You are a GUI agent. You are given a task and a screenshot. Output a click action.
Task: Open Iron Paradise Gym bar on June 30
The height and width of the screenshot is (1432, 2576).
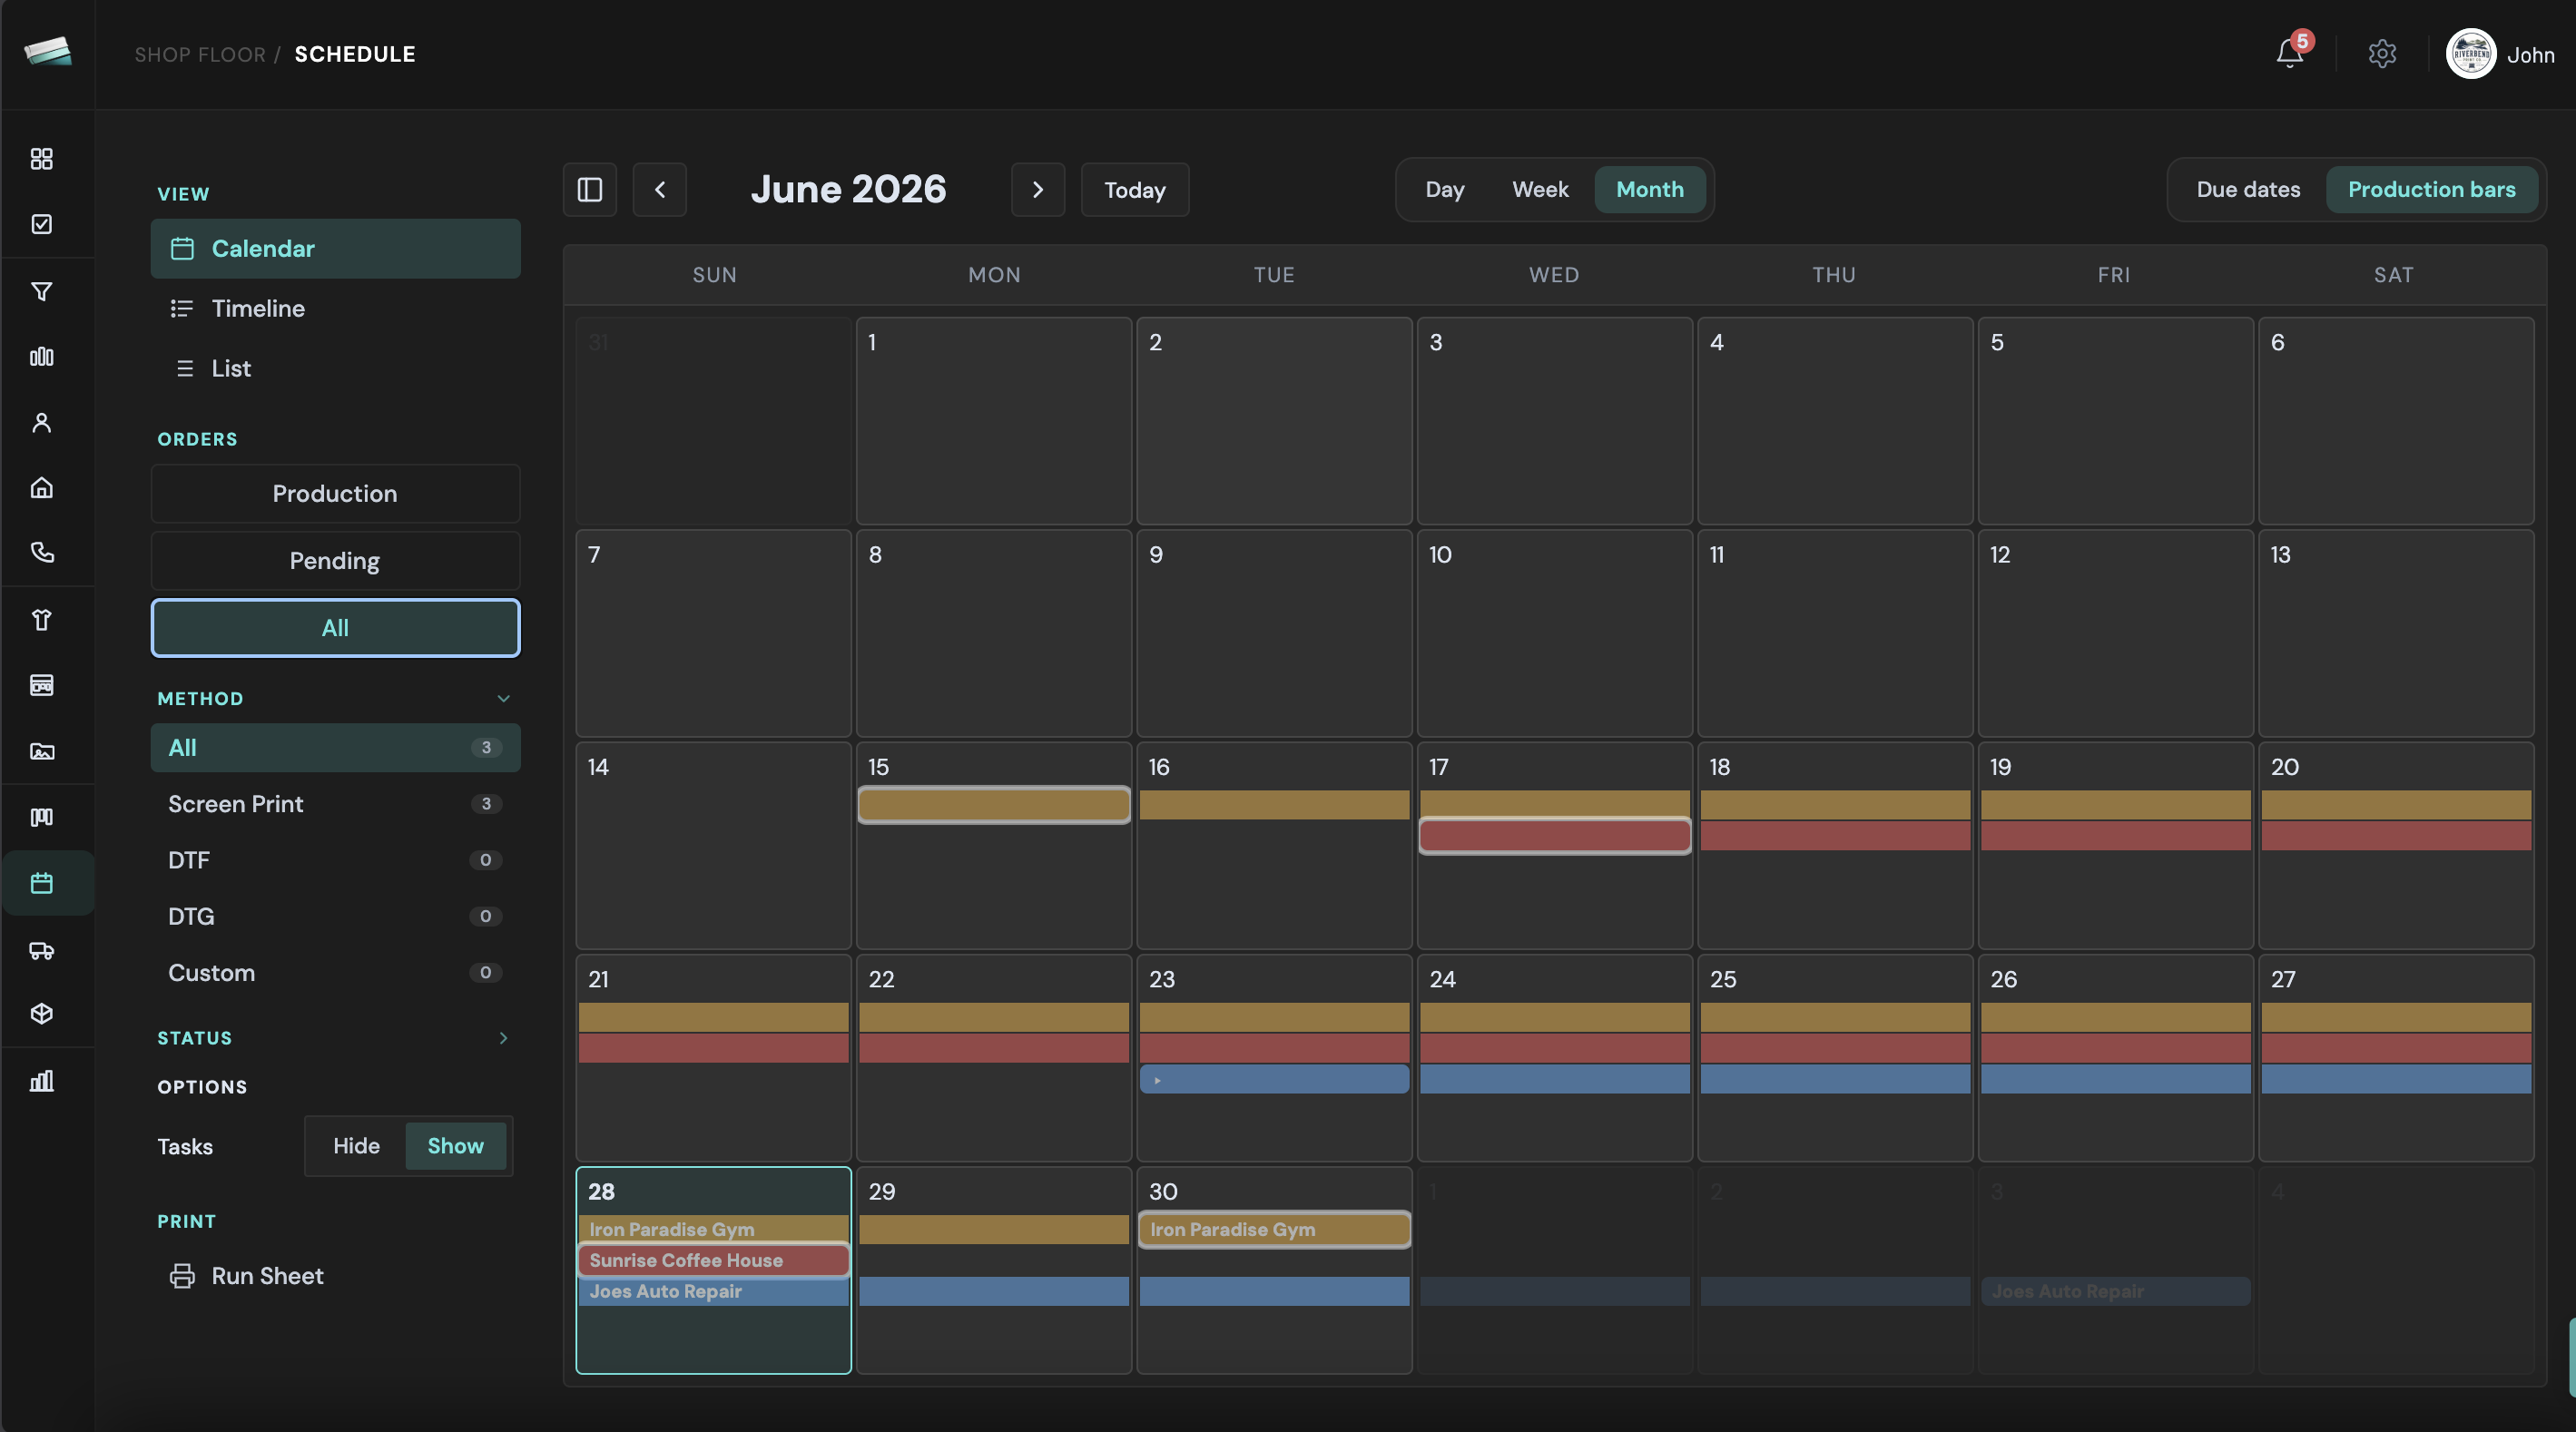click(x=1274, y=1230)
